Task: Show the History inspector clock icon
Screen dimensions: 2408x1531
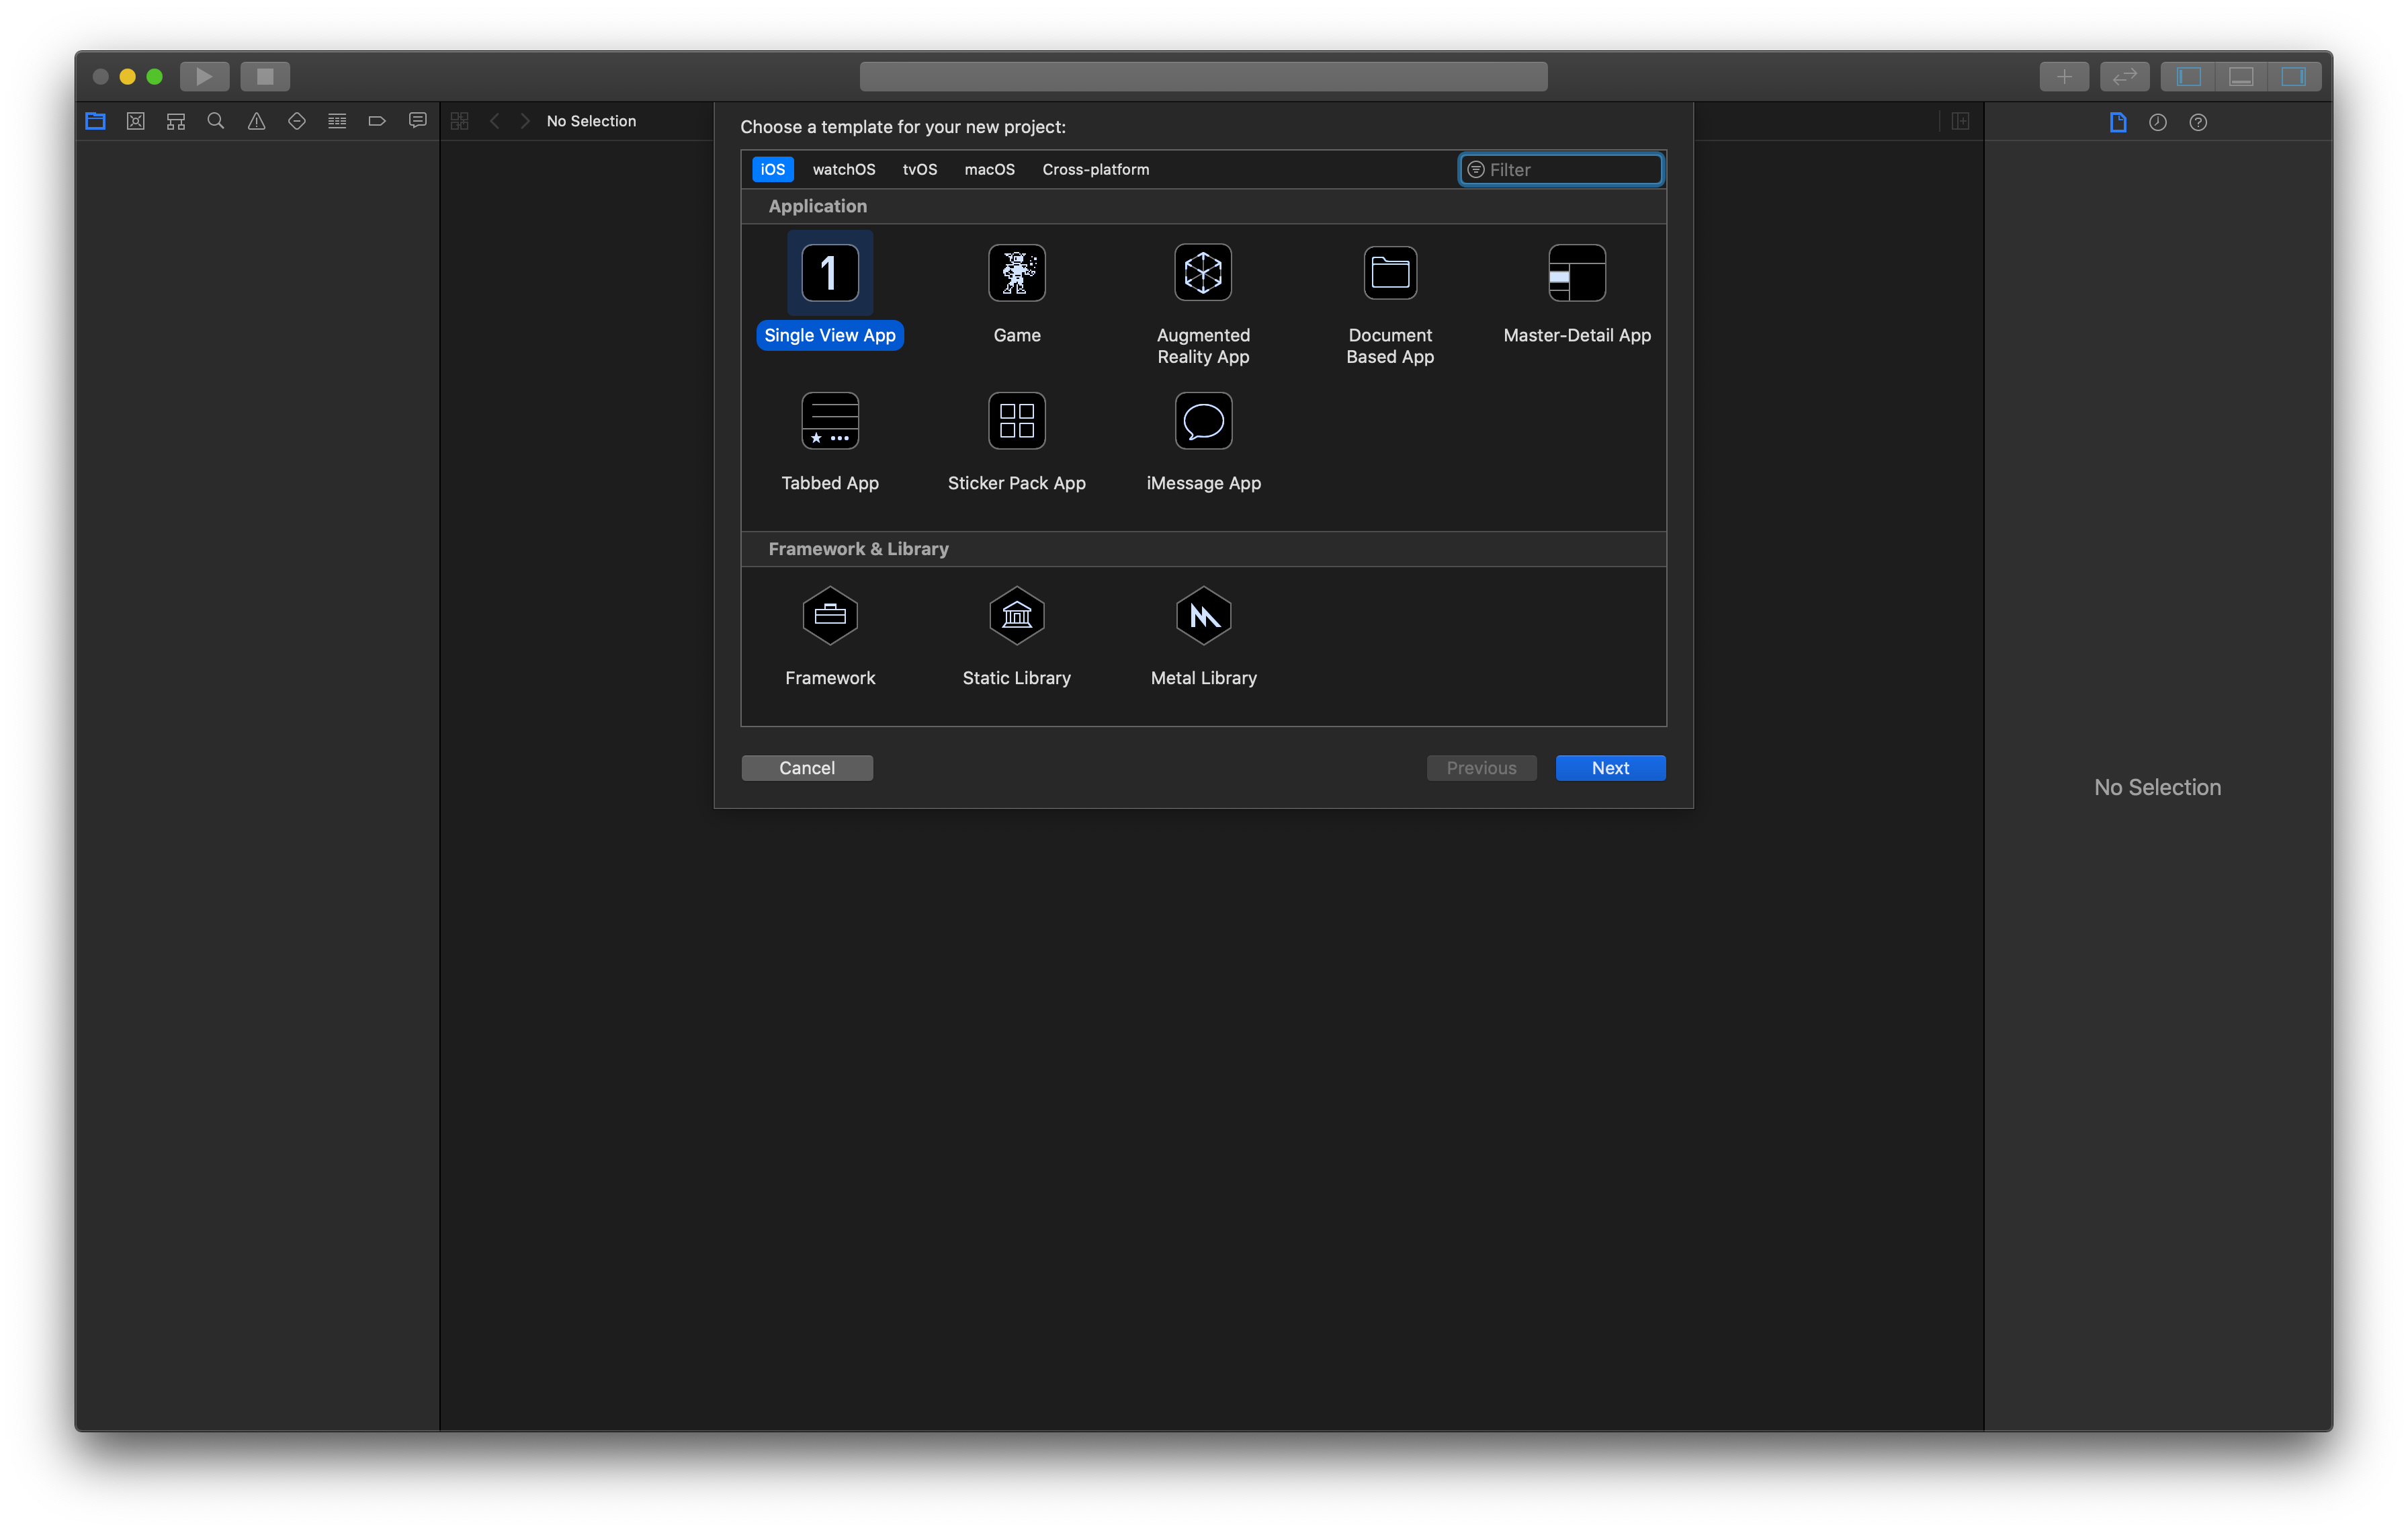Action: [2158, 122]
